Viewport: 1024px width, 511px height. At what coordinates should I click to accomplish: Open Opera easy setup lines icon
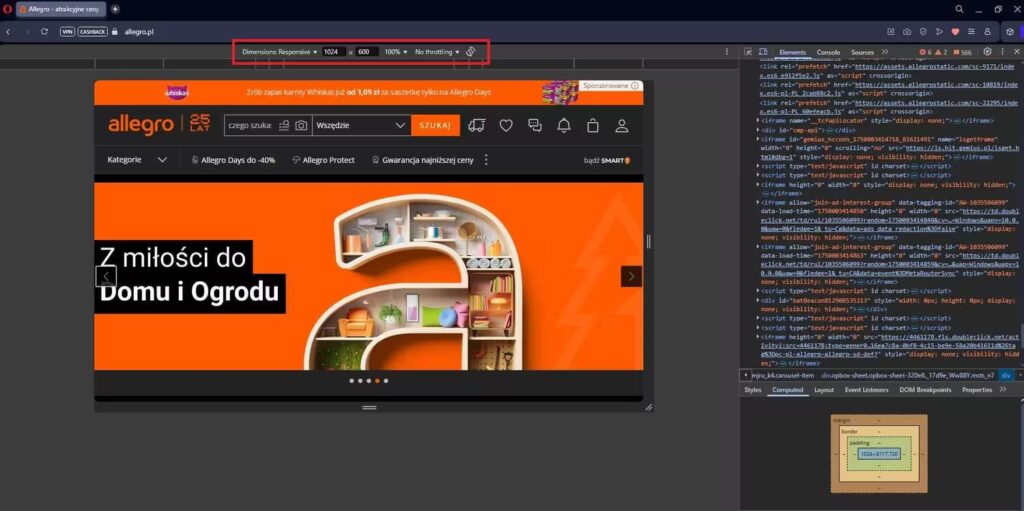tap(971, 31)
